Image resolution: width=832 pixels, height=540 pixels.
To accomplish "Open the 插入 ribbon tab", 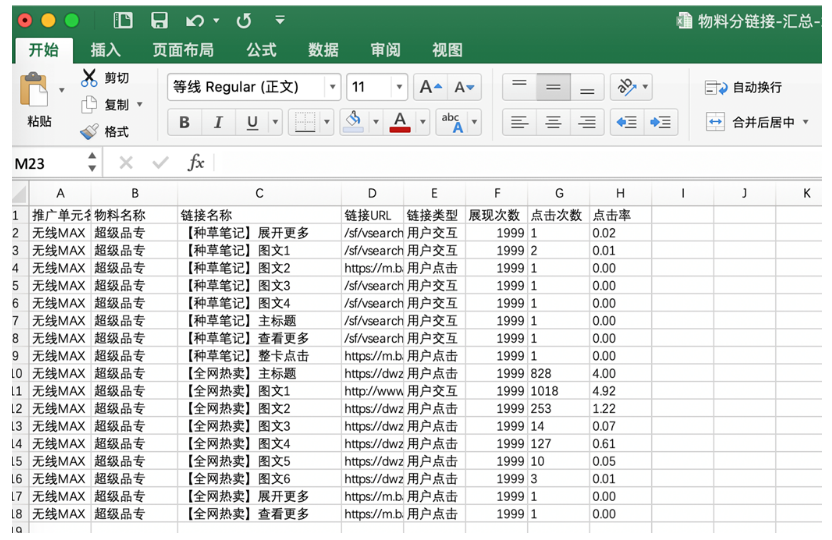I will [x=106, y=50].
